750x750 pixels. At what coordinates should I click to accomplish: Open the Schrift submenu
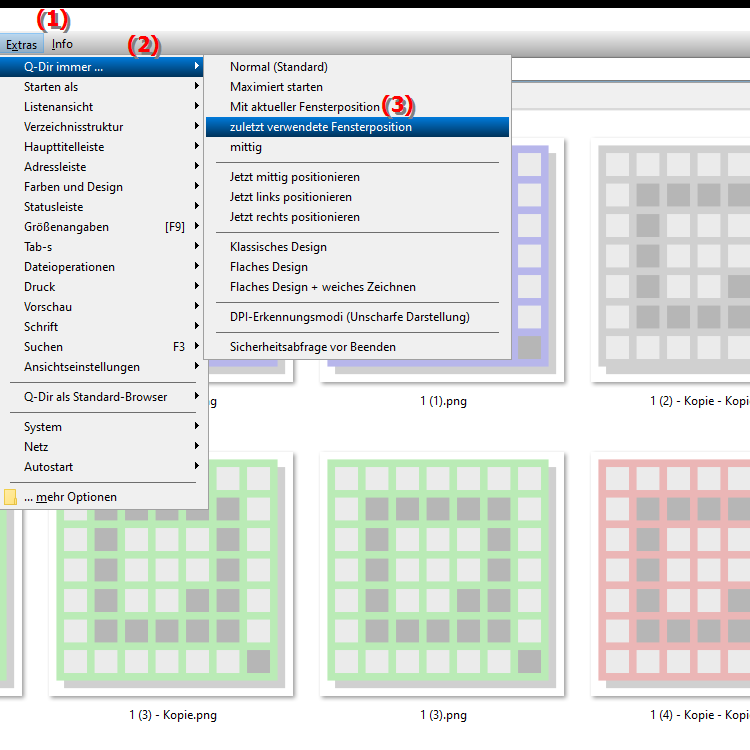[x=101, y=327]
